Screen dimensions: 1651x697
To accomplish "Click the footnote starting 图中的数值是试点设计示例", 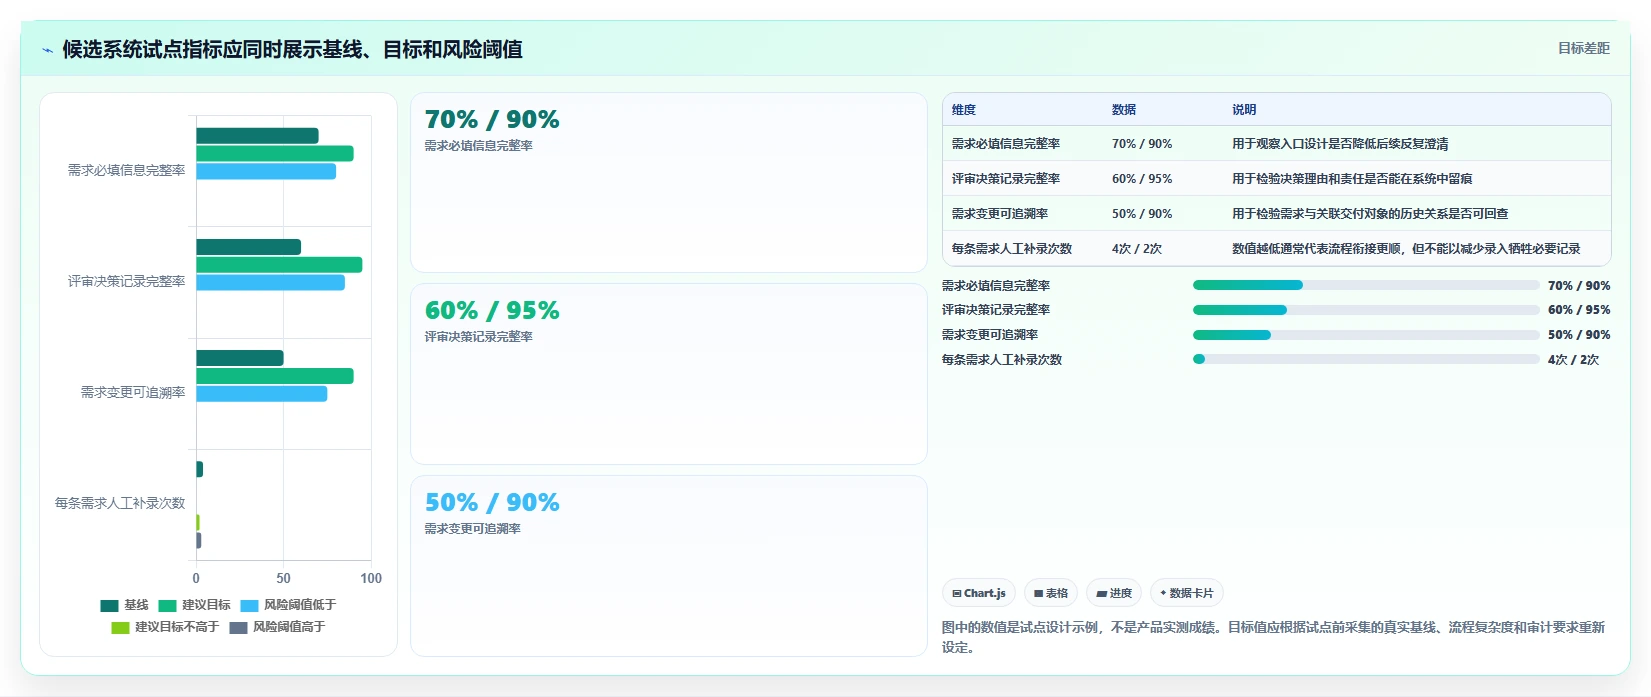I will pyautogui.click(x=1273, y=637).
